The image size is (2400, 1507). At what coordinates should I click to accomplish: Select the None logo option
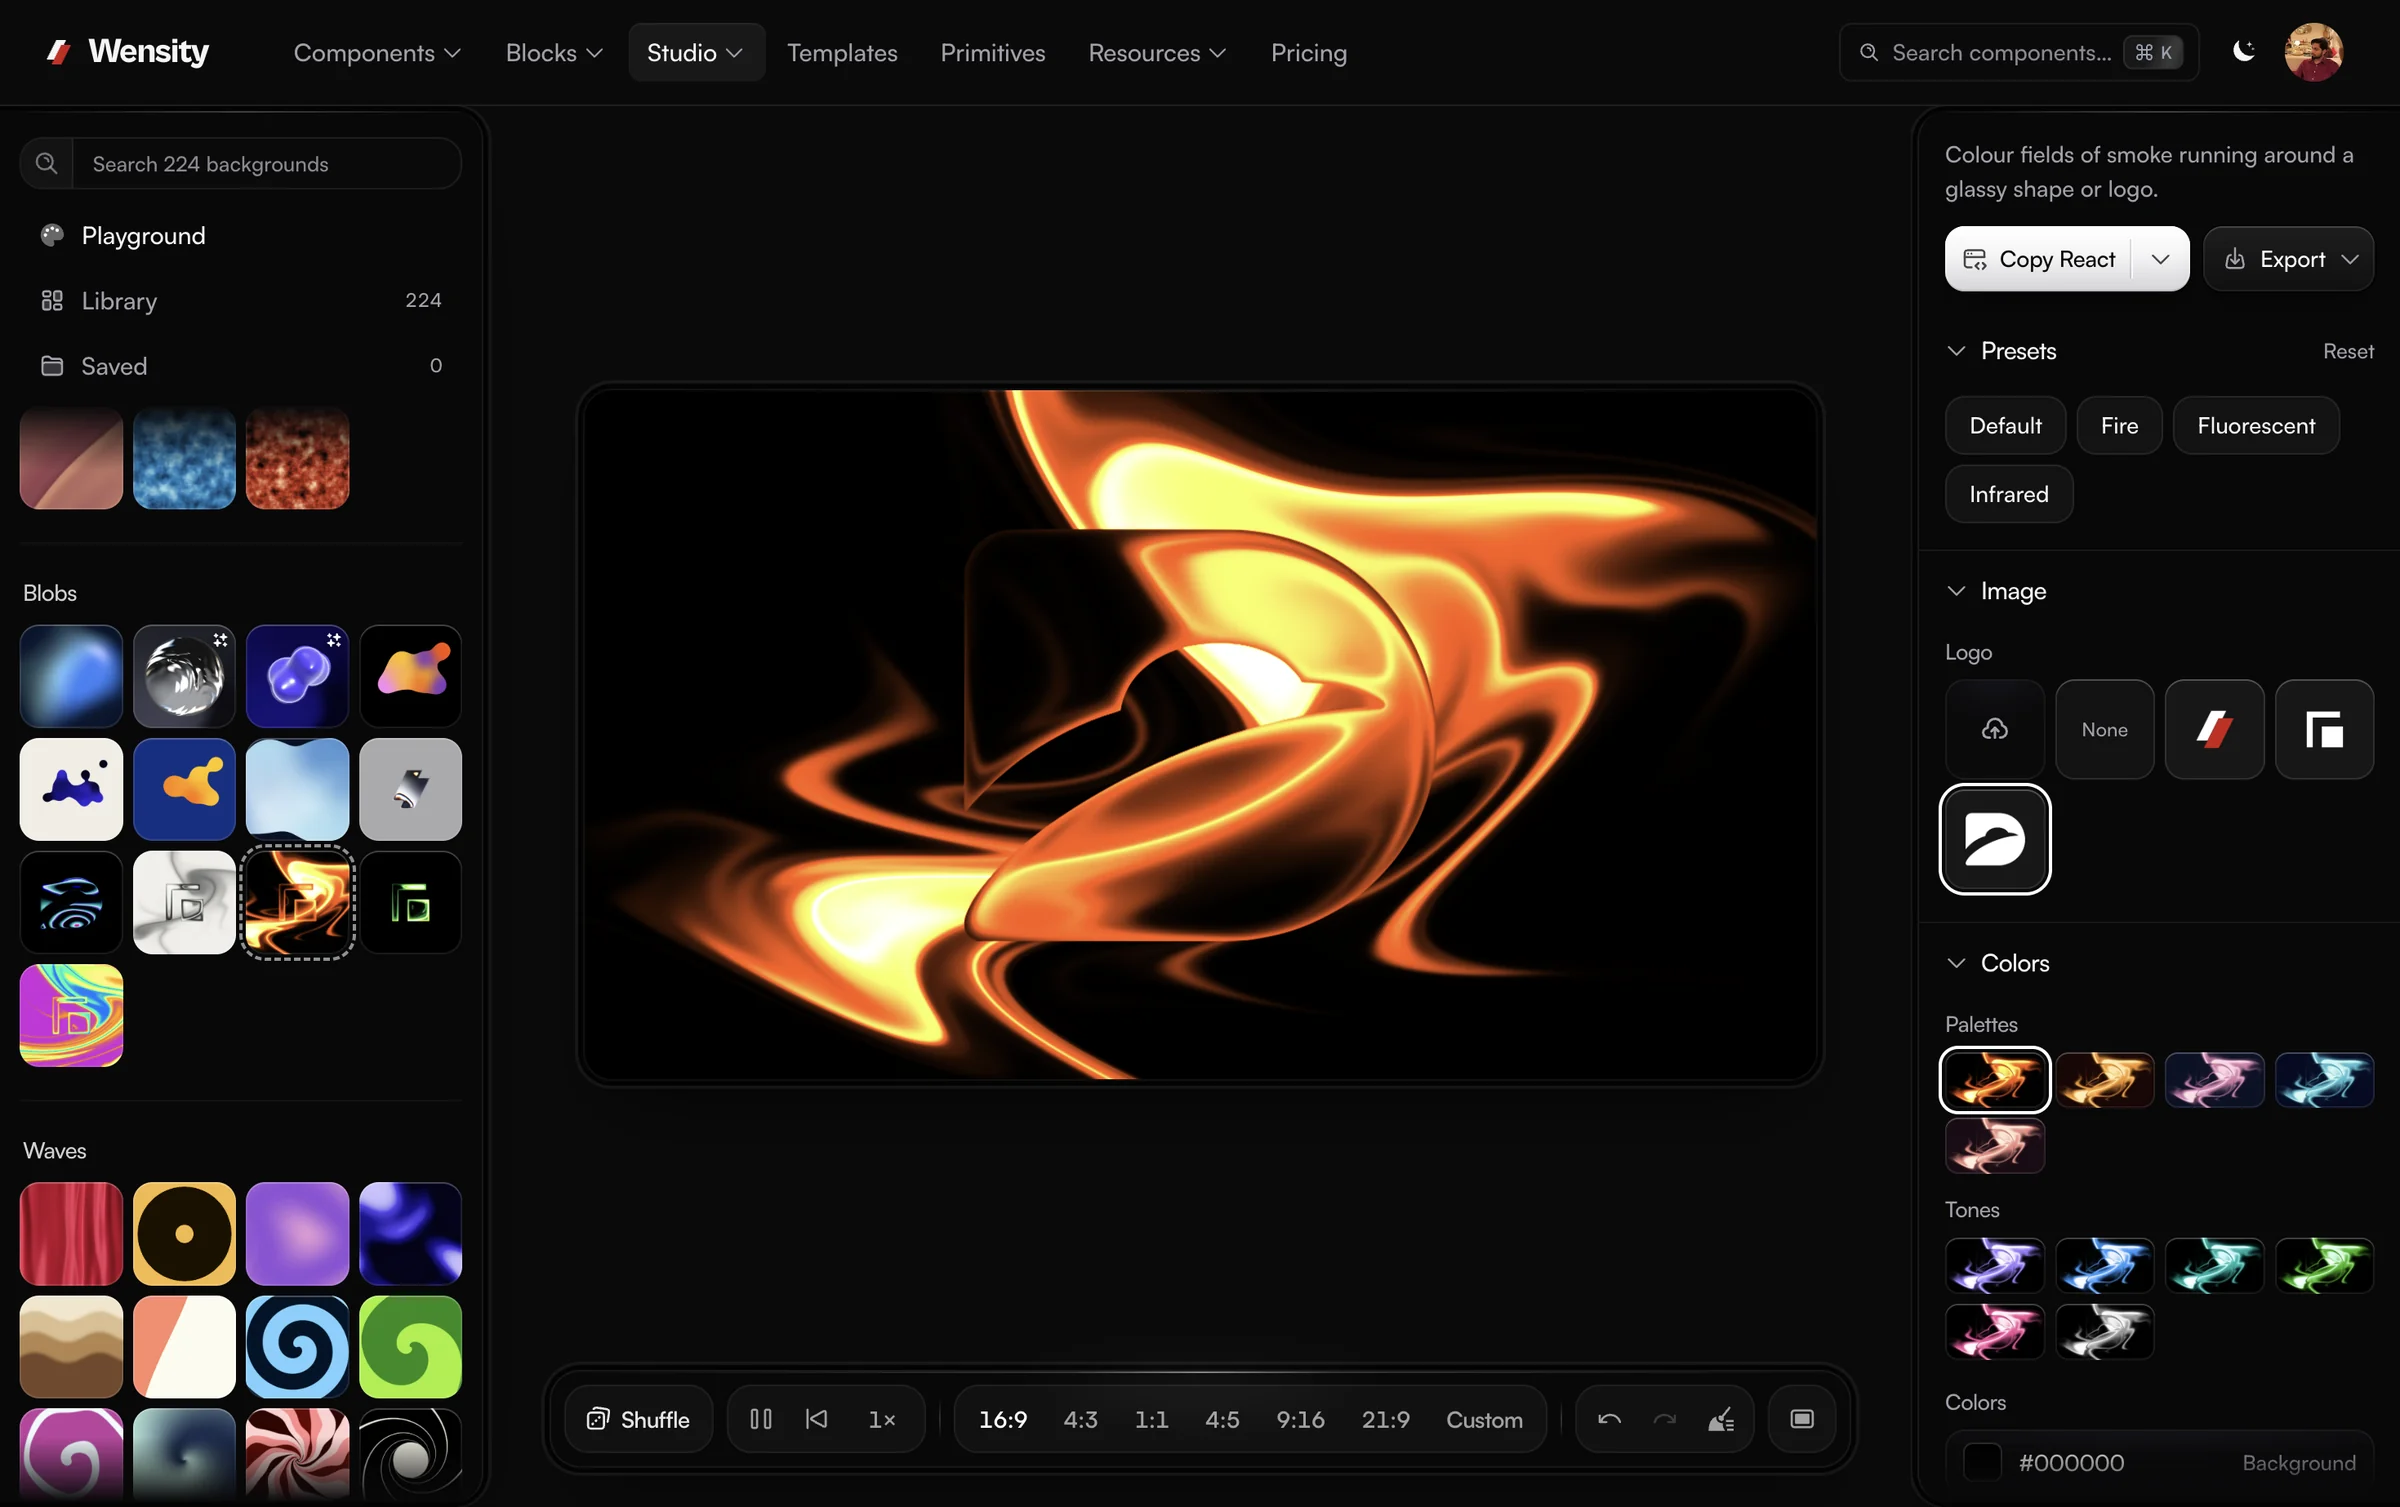[x=2105, y=729]
